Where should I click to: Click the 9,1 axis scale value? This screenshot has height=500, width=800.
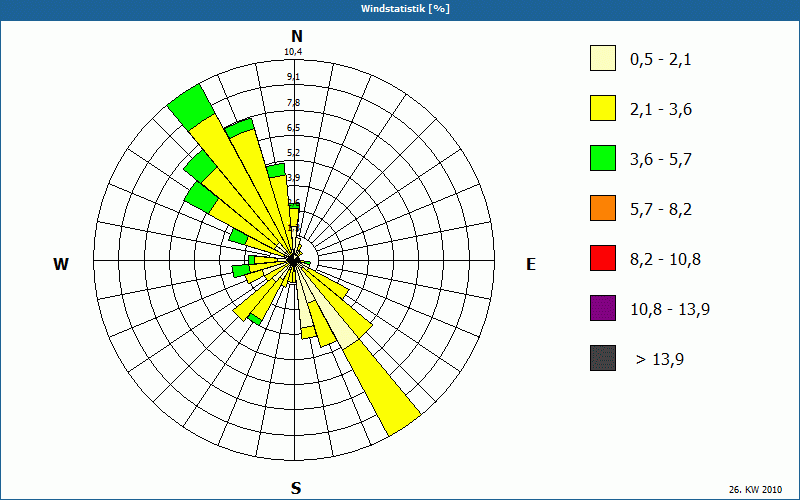pyautogui.click(x=293, y=77)
